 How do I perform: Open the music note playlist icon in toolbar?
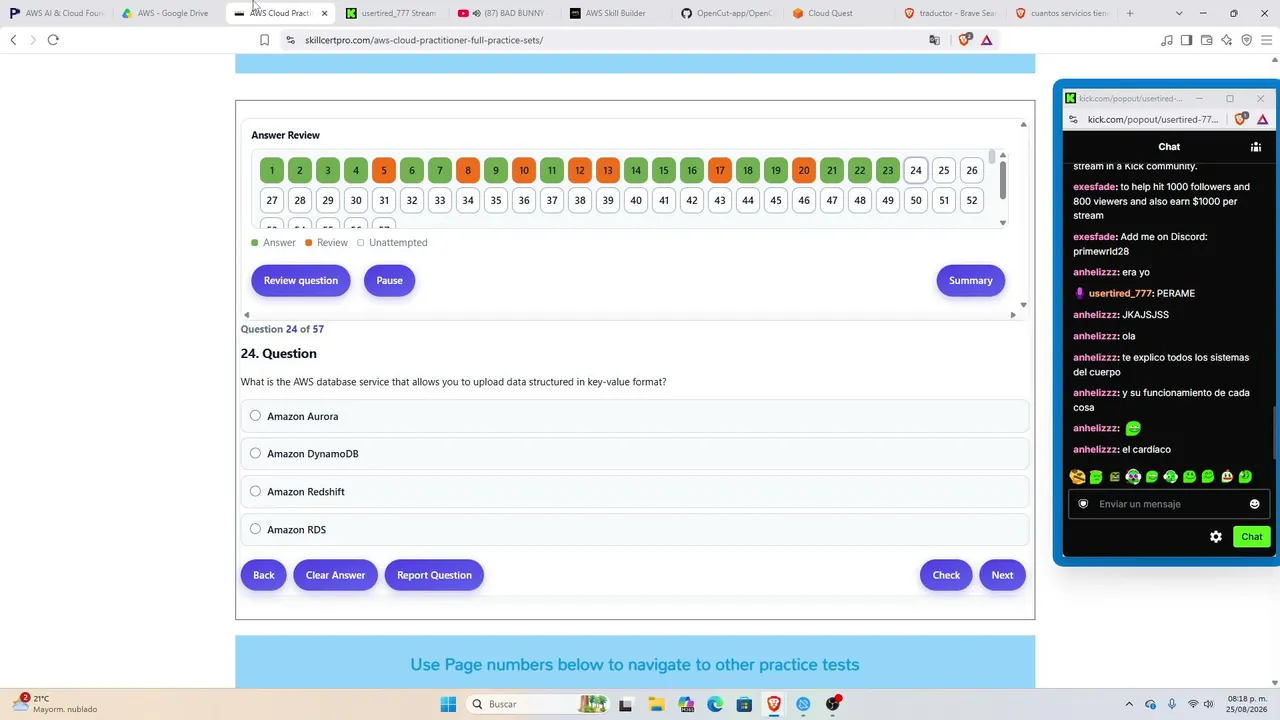click(x=1167, y=40)
